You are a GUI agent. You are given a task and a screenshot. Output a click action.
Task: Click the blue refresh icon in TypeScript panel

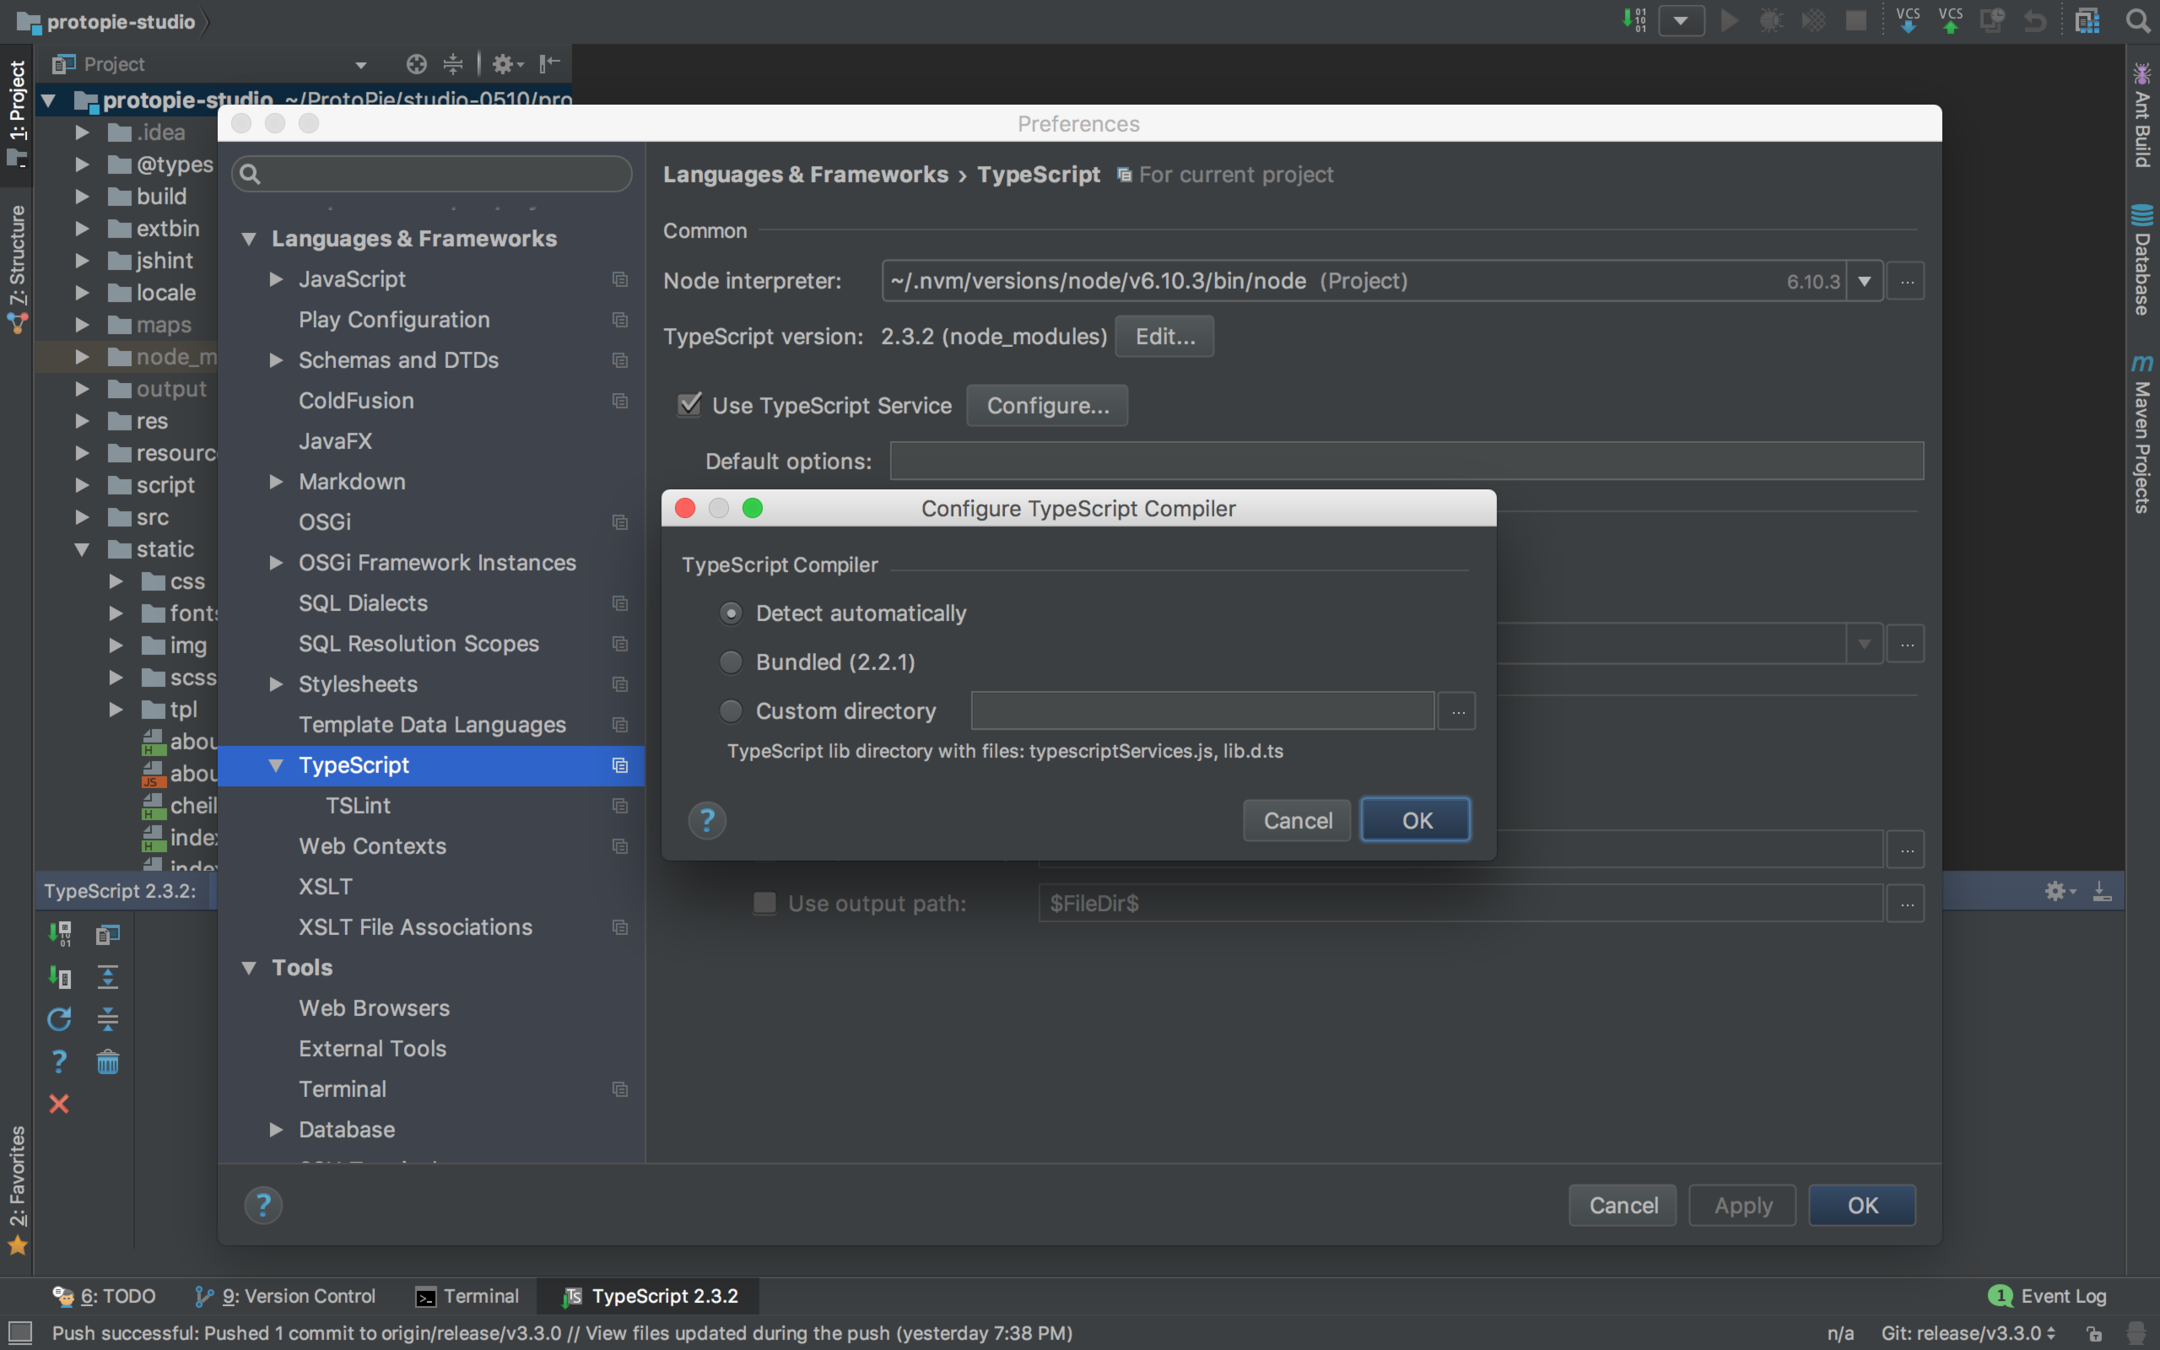pos(59,1019)
